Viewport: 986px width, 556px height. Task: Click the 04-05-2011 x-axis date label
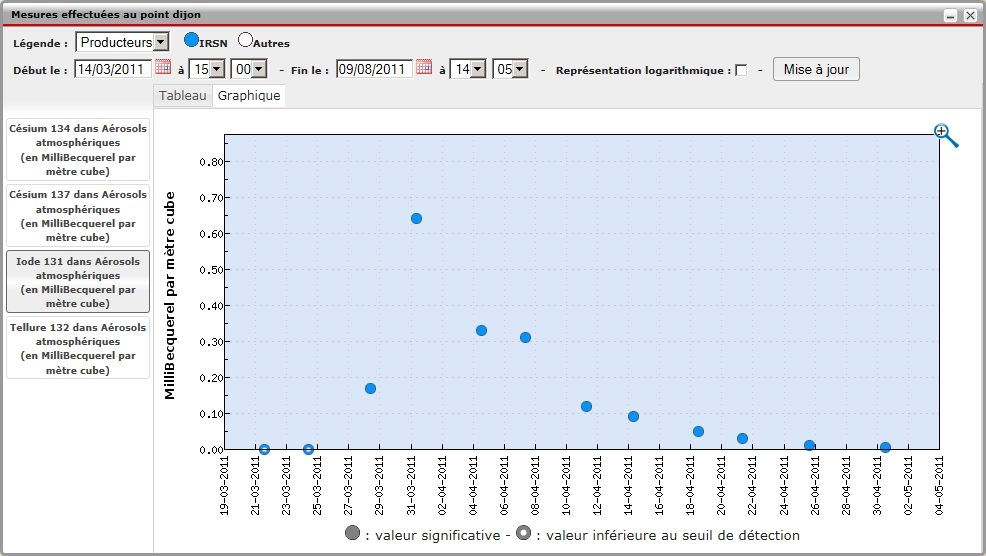pyautogui.click(x=939, y=486)
